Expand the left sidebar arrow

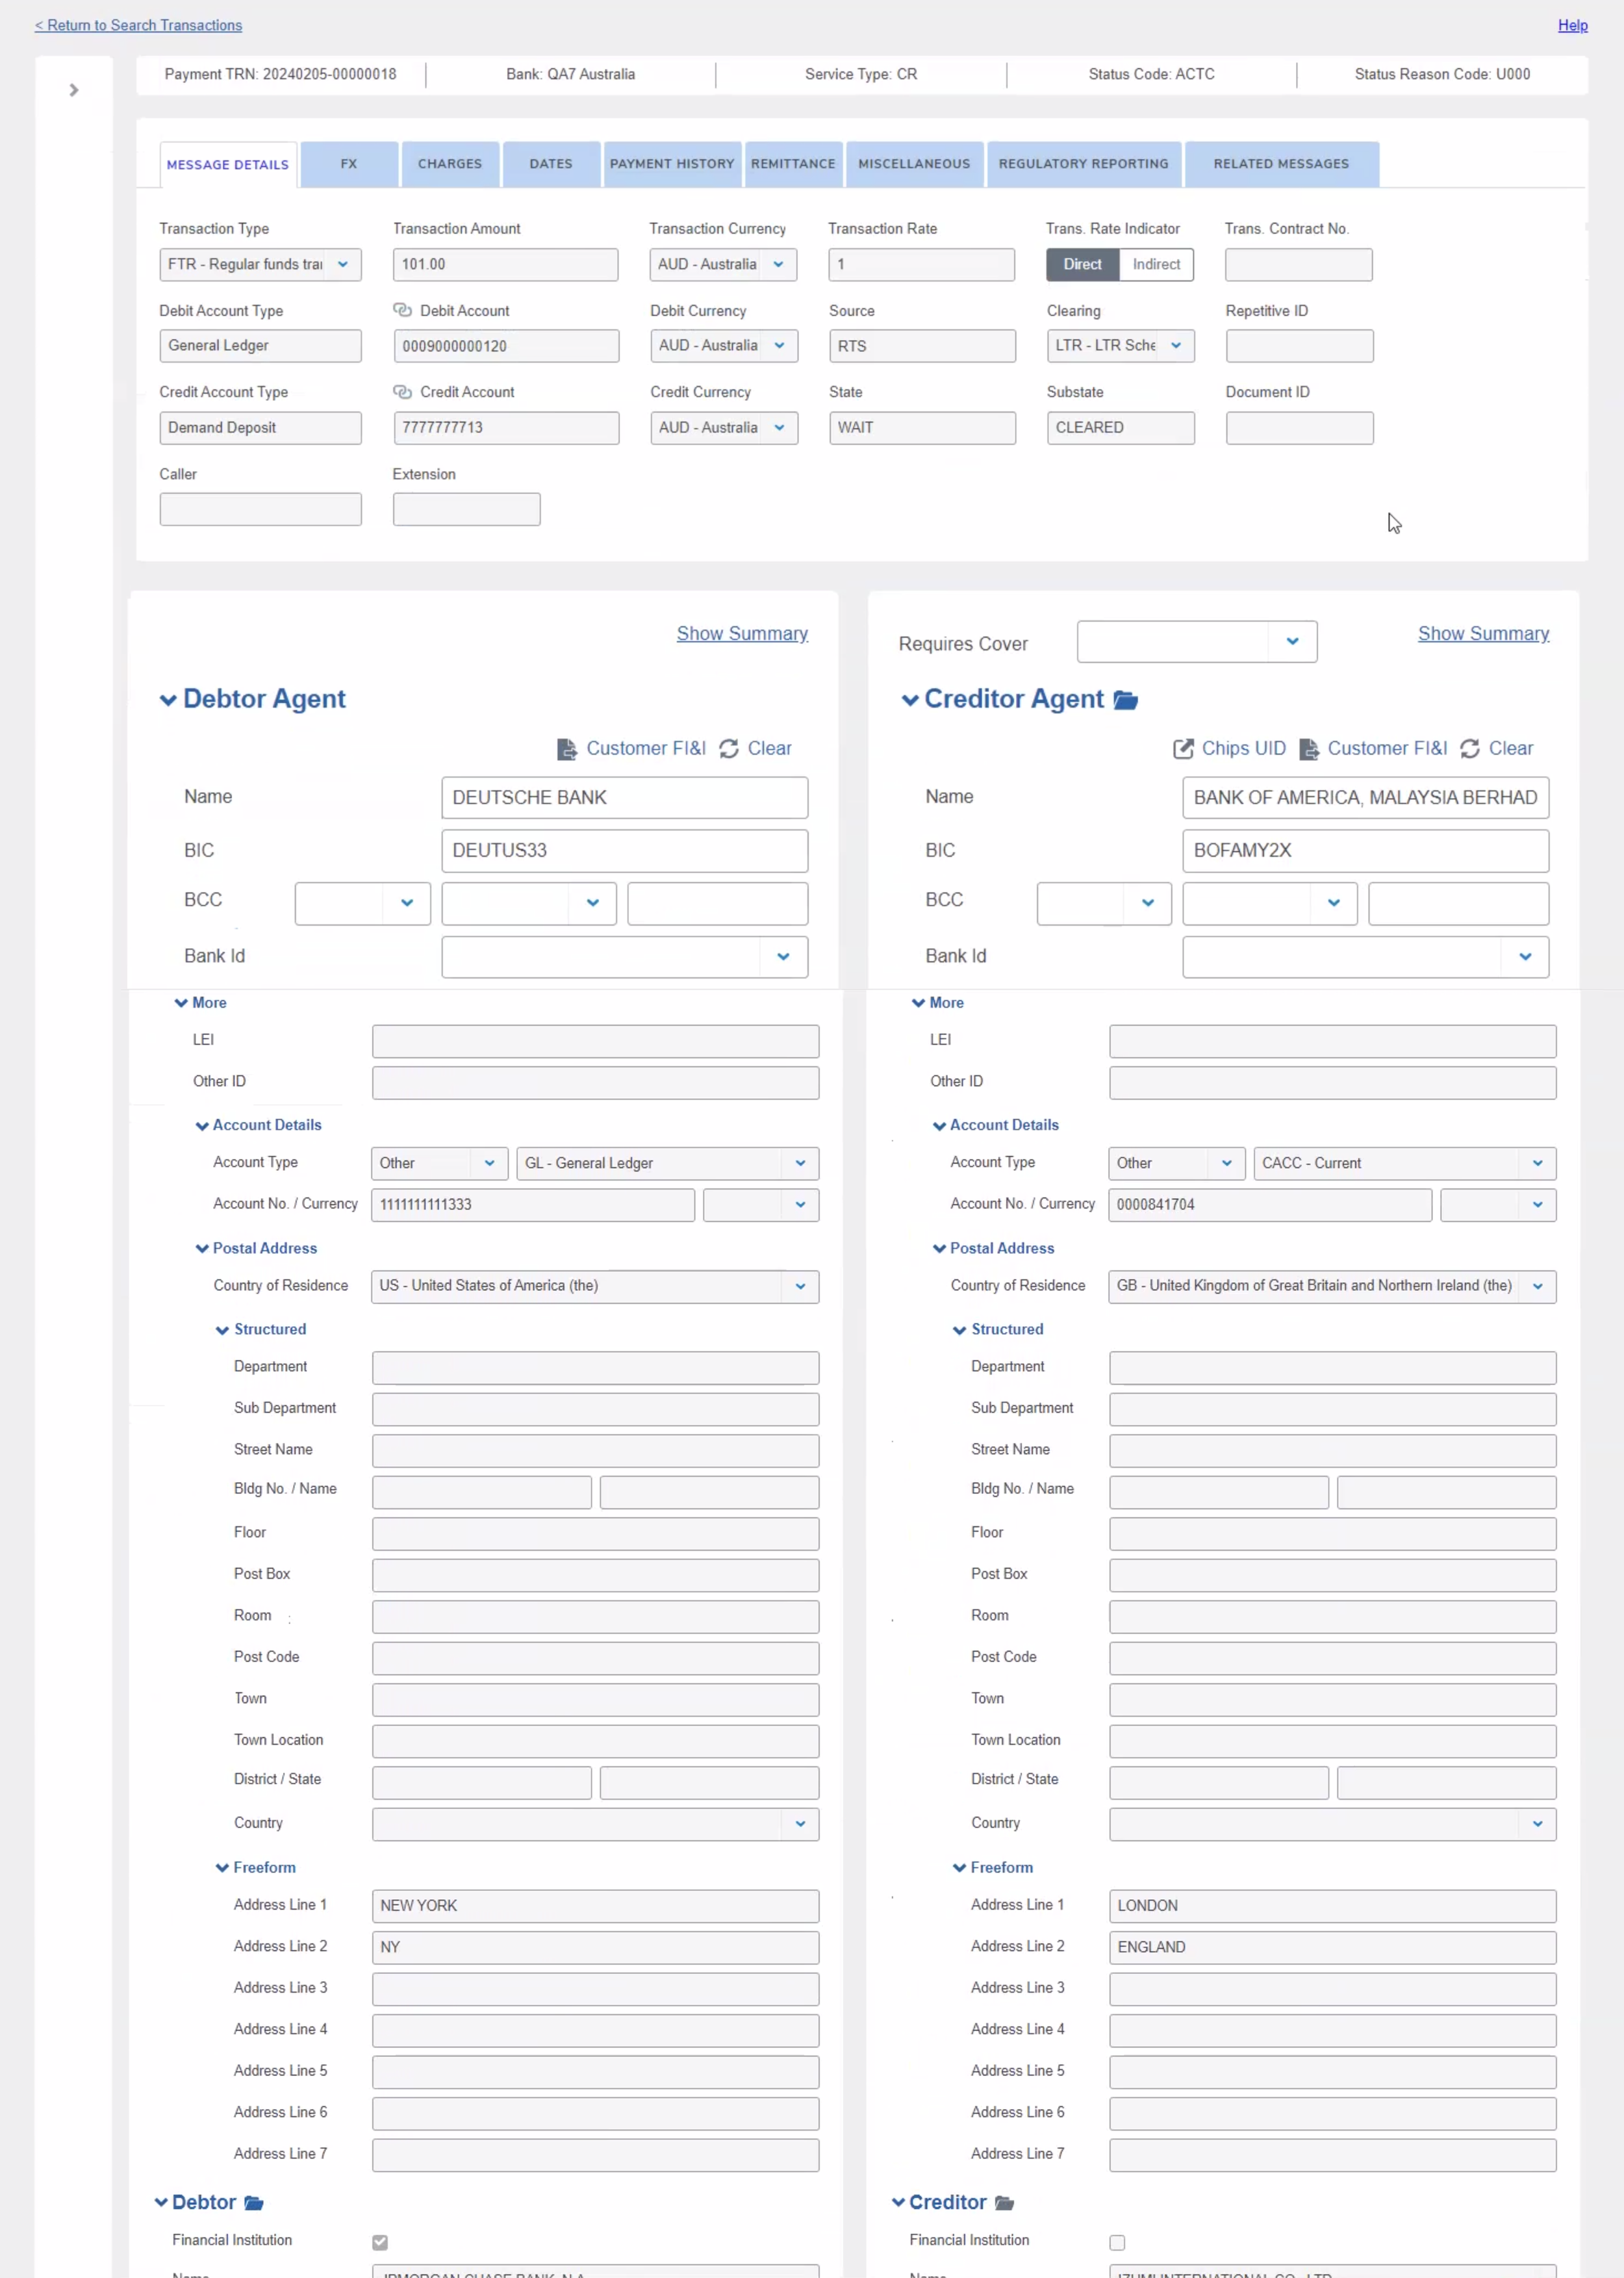[73, 90]
